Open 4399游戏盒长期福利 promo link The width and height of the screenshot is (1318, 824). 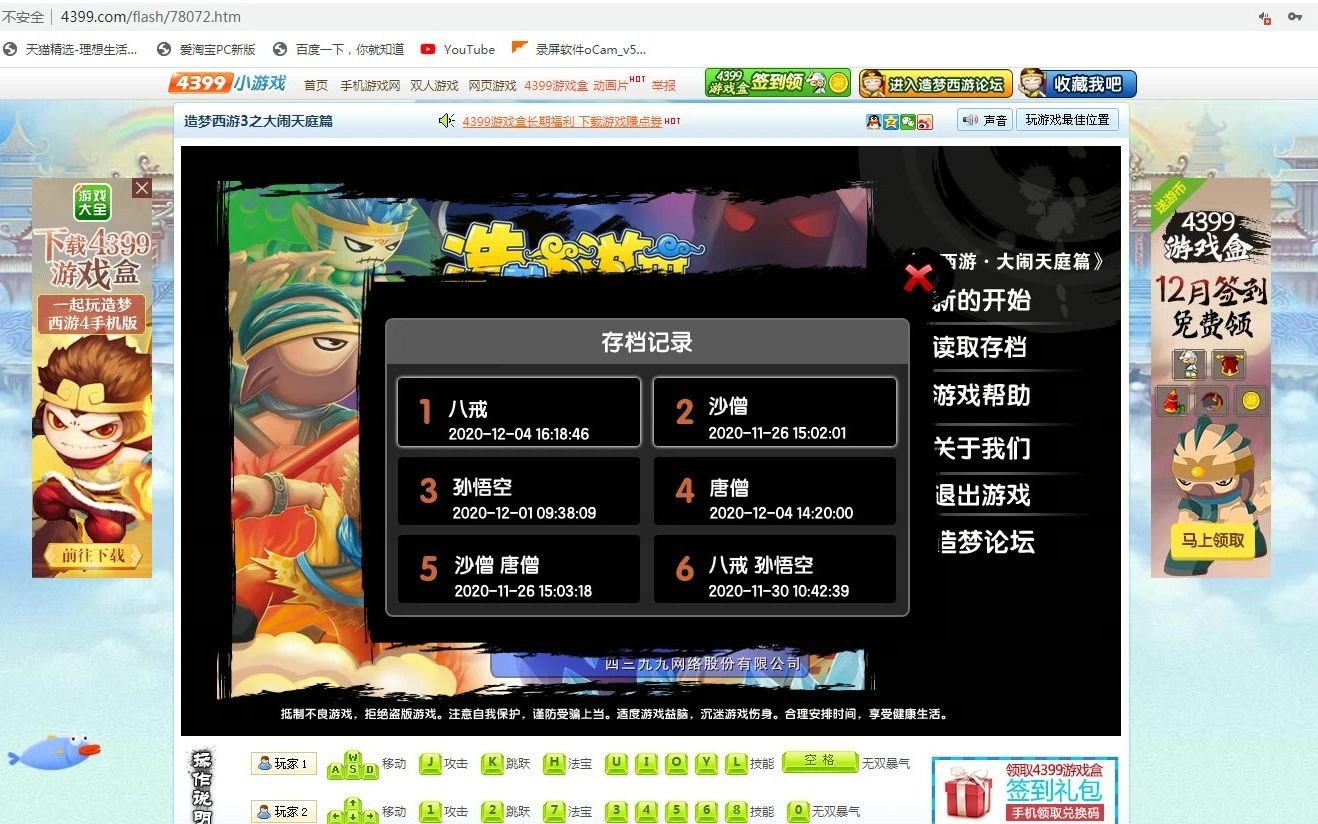[562, 121]
